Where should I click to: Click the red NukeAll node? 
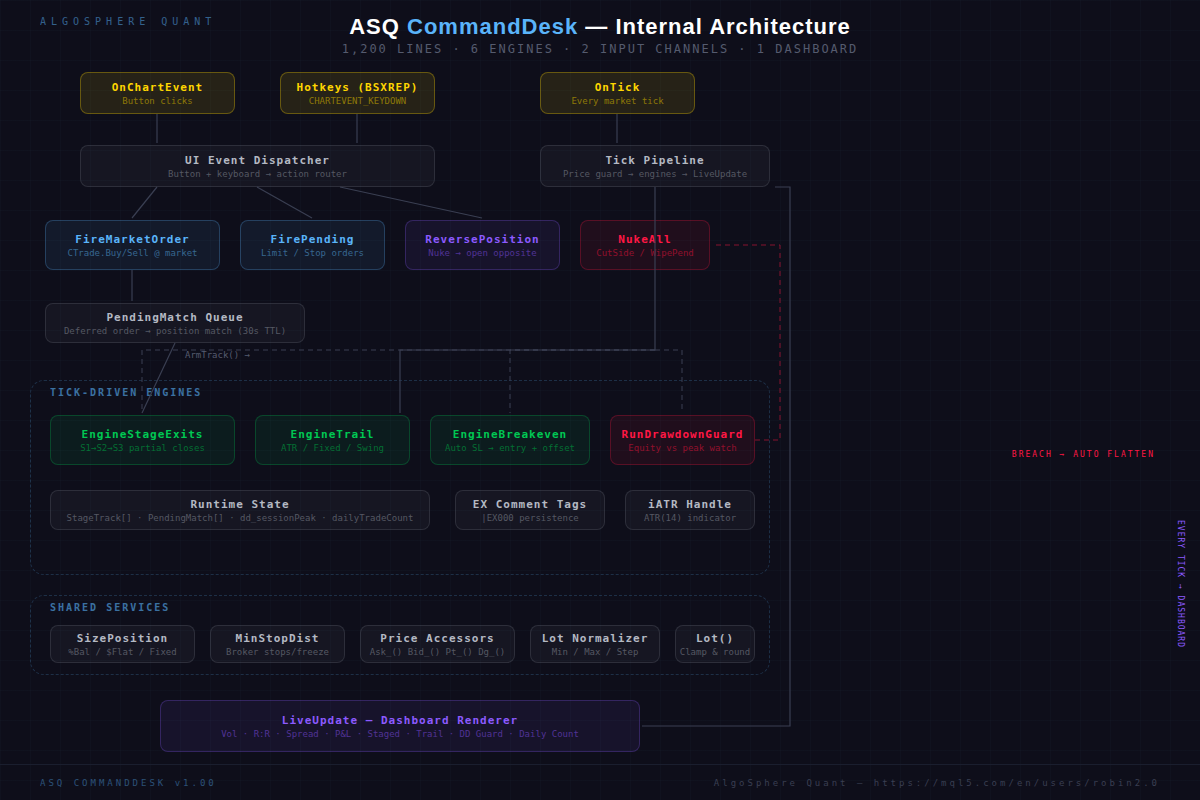pyautogui.click(x=645, y=245)
